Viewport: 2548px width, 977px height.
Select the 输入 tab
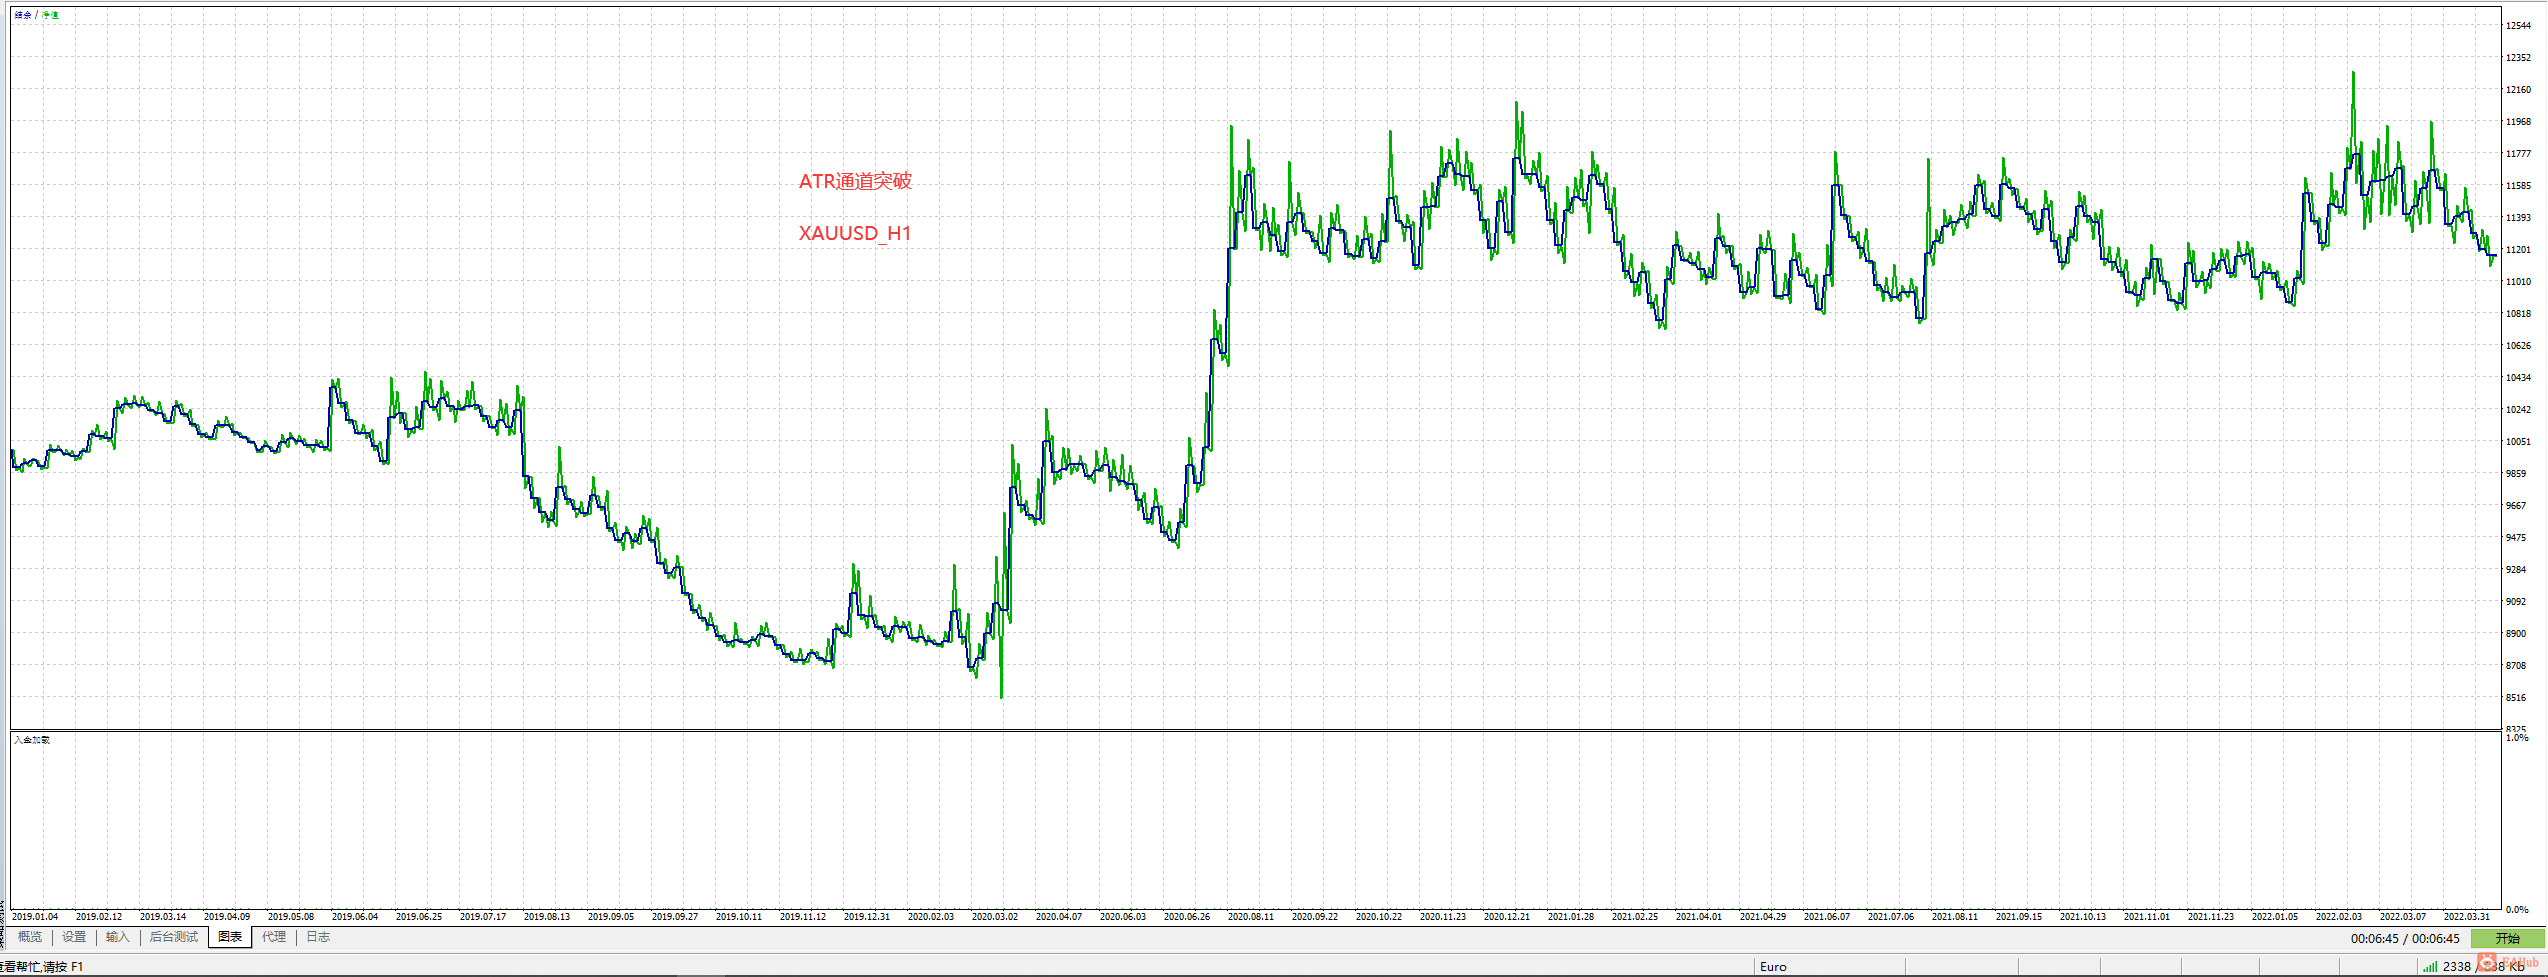click(x=118, y=937)
